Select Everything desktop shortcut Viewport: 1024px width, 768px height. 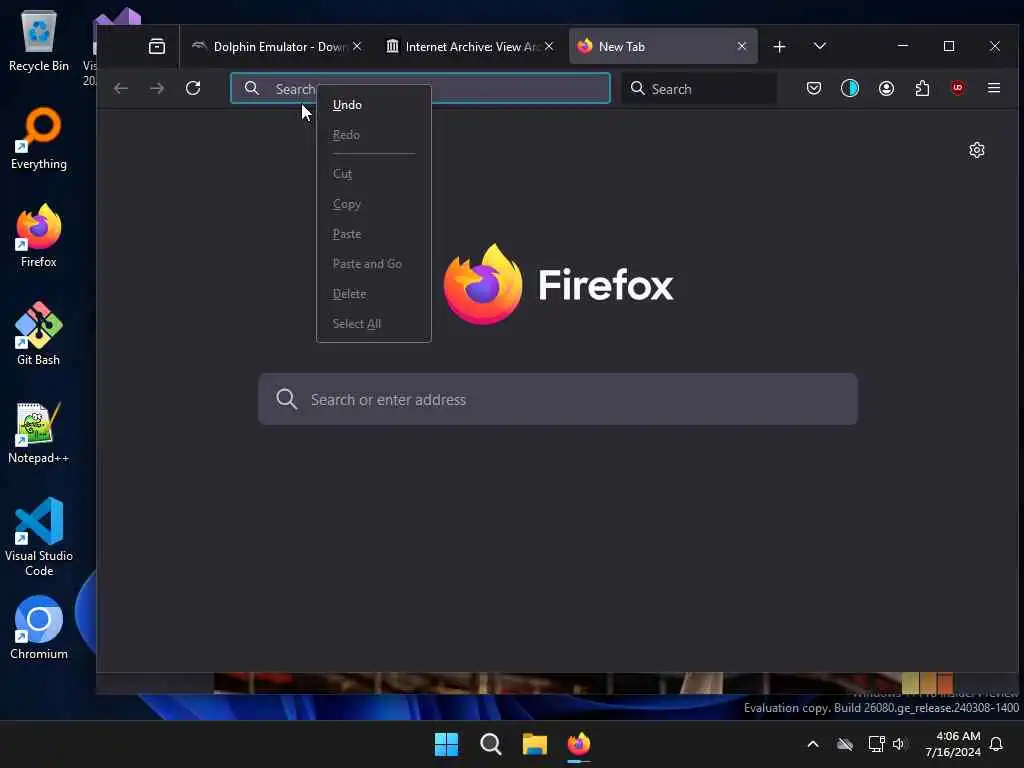pos(39,138)
